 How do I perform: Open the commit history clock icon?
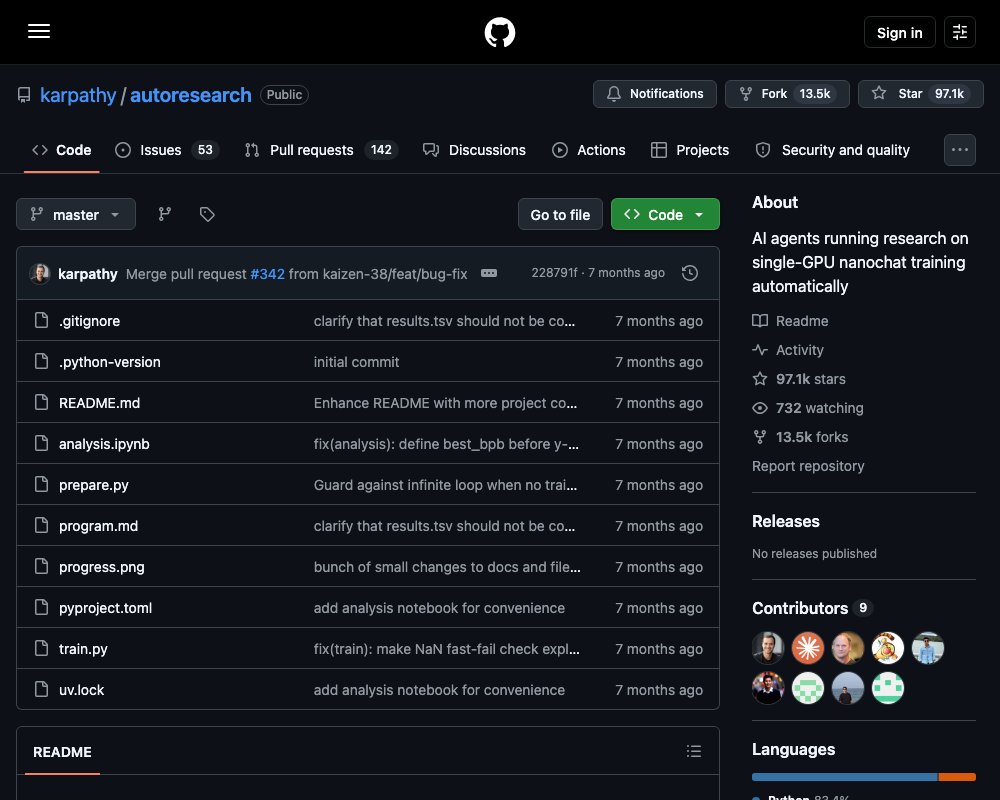pos(689,273)
